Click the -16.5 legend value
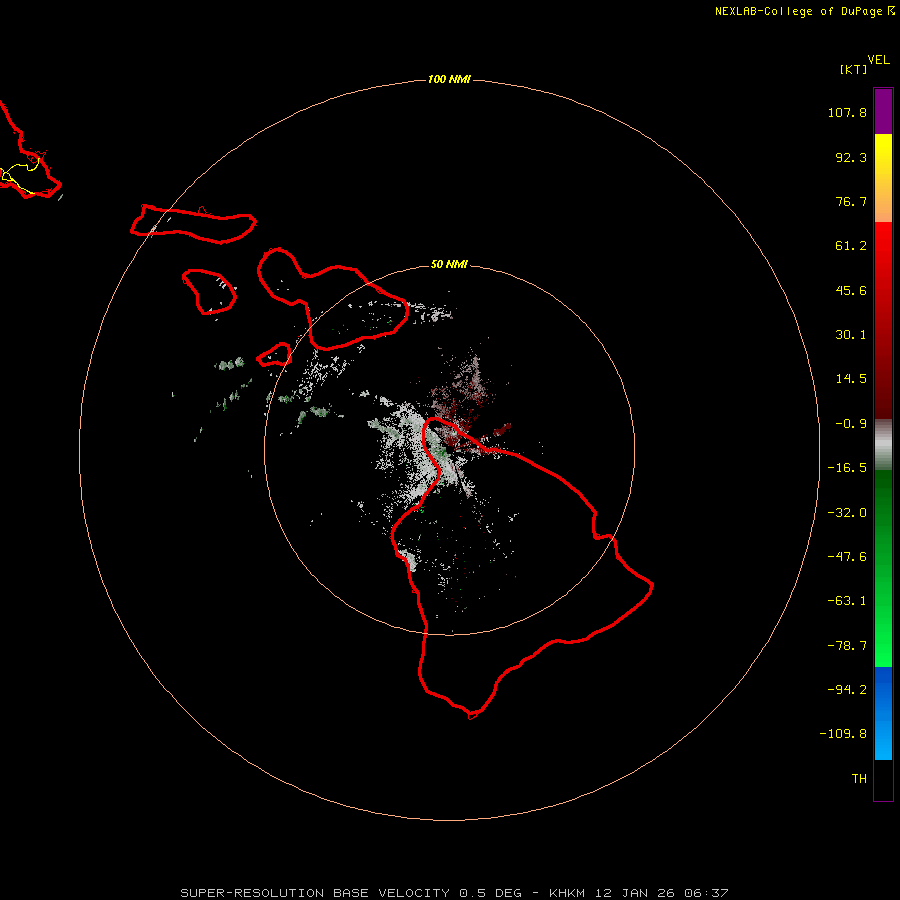The height and width of the screenshot is (900, 900). pyautogui.click(x=847, y=468)
